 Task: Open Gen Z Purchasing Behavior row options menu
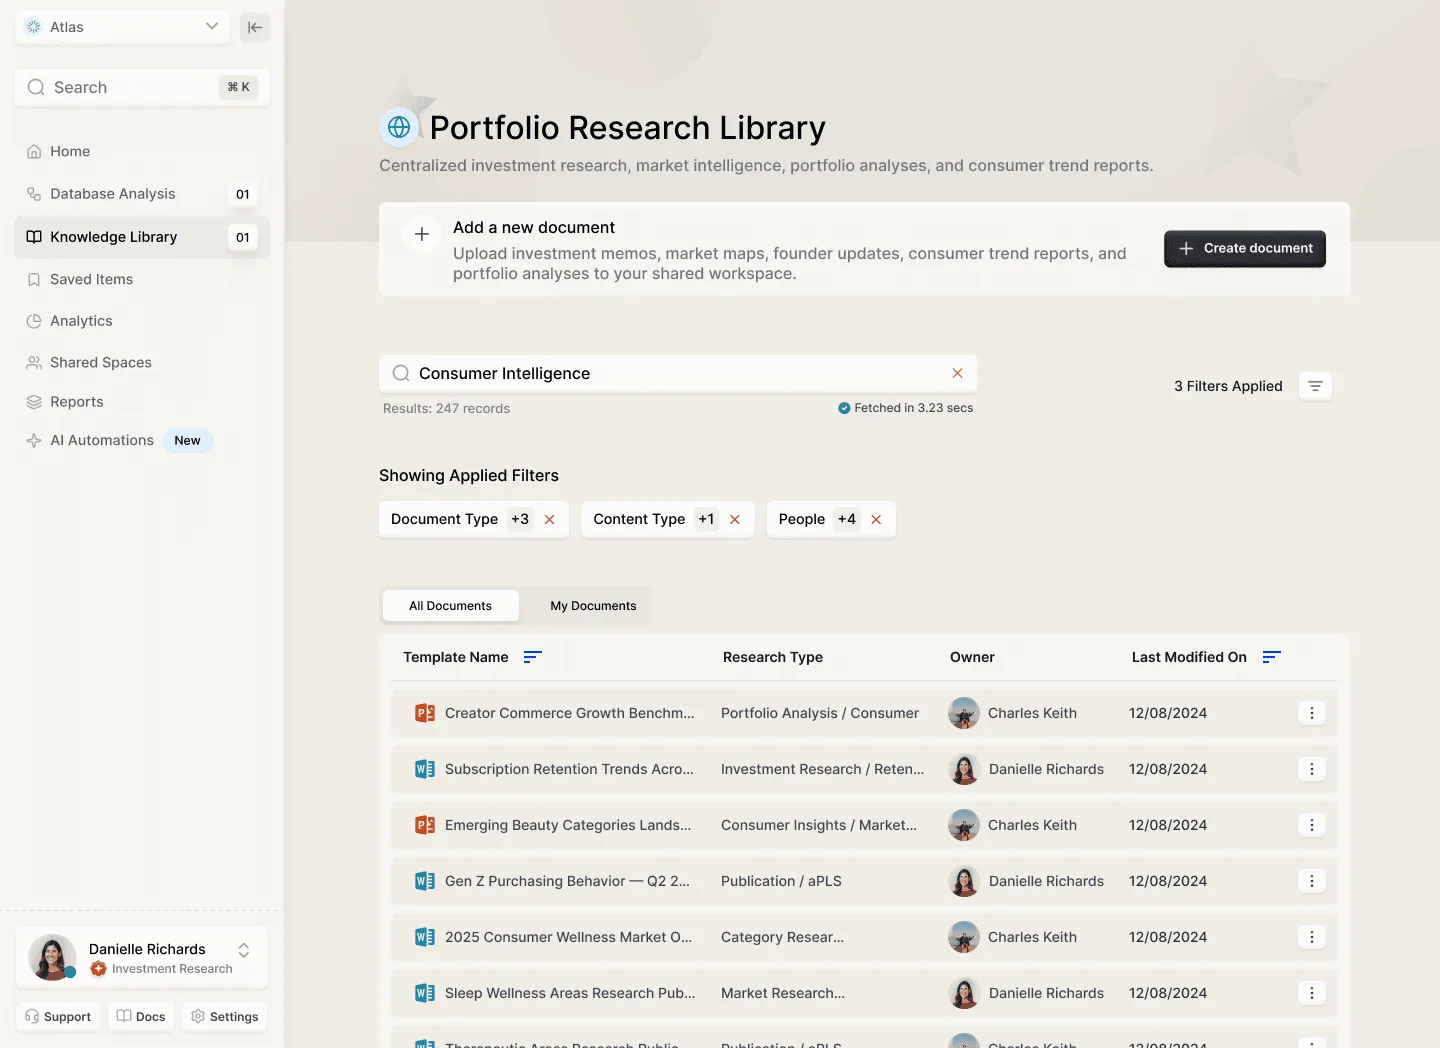(x=1312, y=881)
